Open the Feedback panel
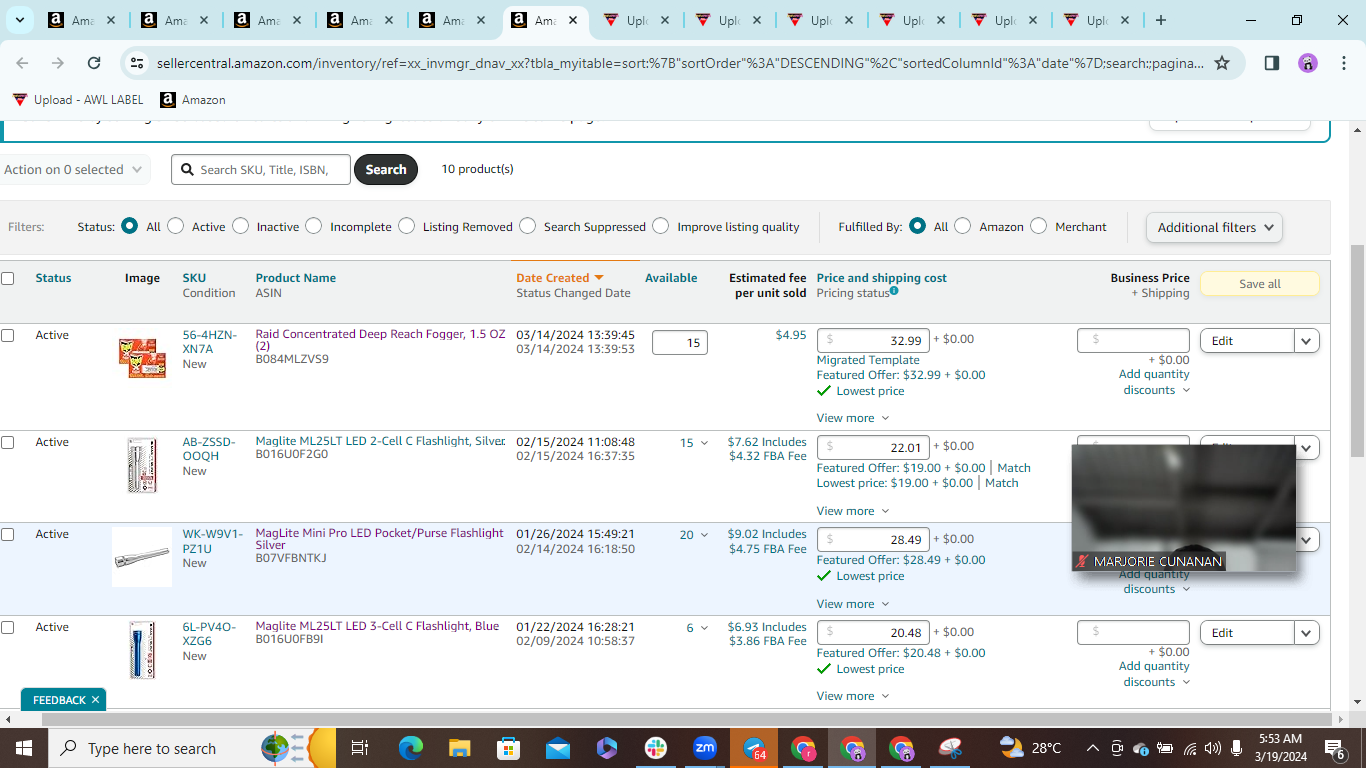This screenshot has width=1366, height=768. pos(58,700)
